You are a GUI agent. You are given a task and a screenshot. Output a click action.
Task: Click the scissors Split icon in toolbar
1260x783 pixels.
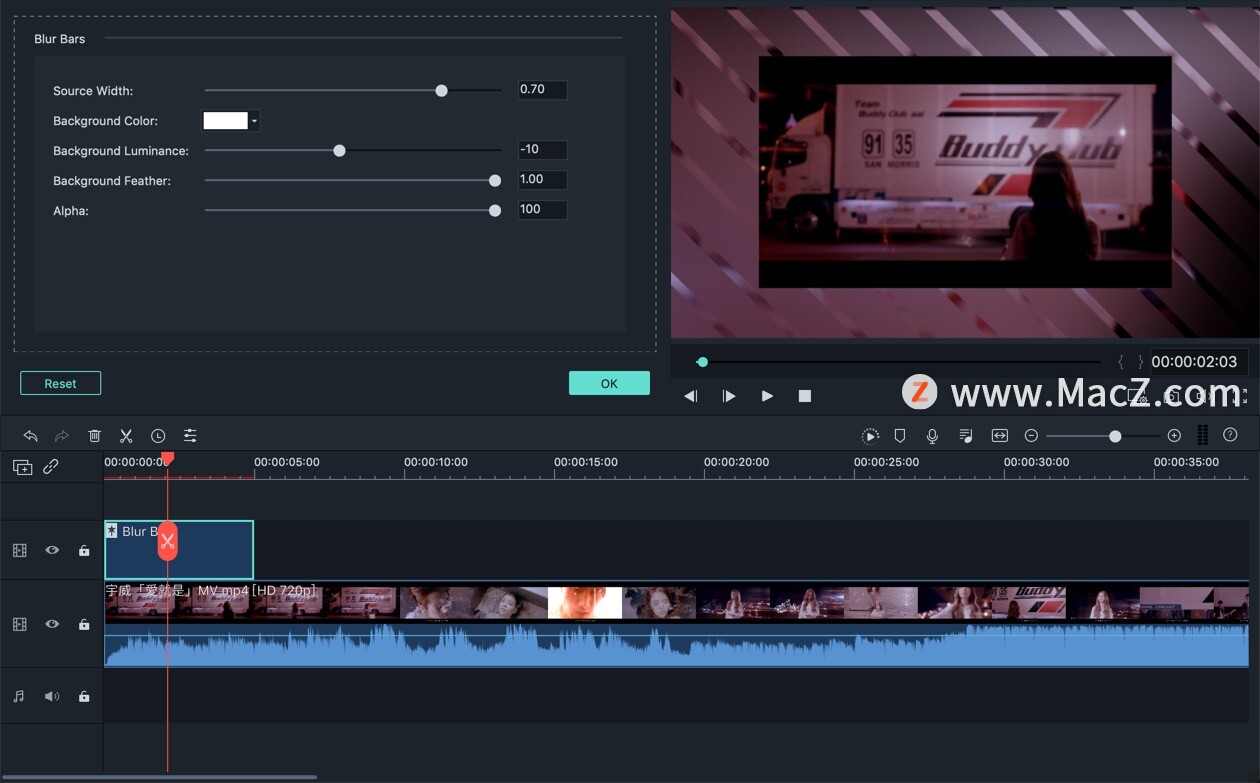coord(126,436)
